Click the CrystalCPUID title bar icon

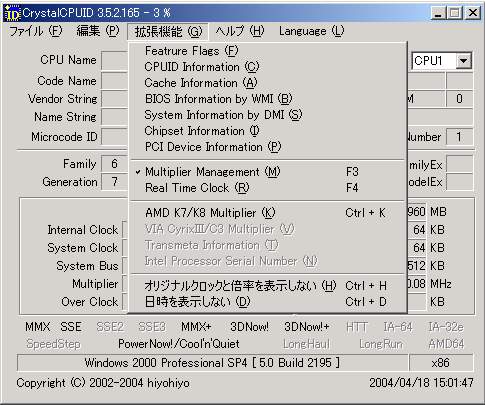click(12, 13)
